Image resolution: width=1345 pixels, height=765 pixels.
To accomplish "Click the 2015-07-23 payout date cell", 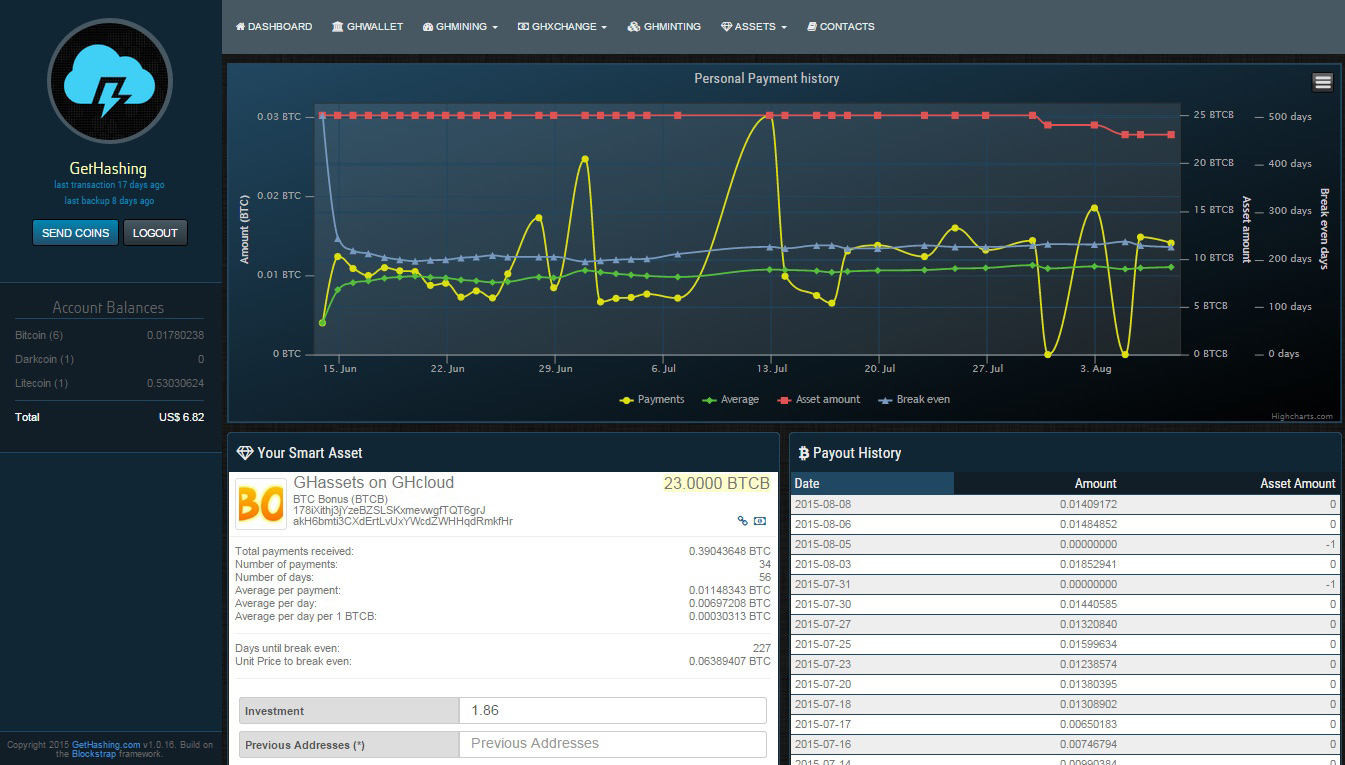I will point(823,665).
